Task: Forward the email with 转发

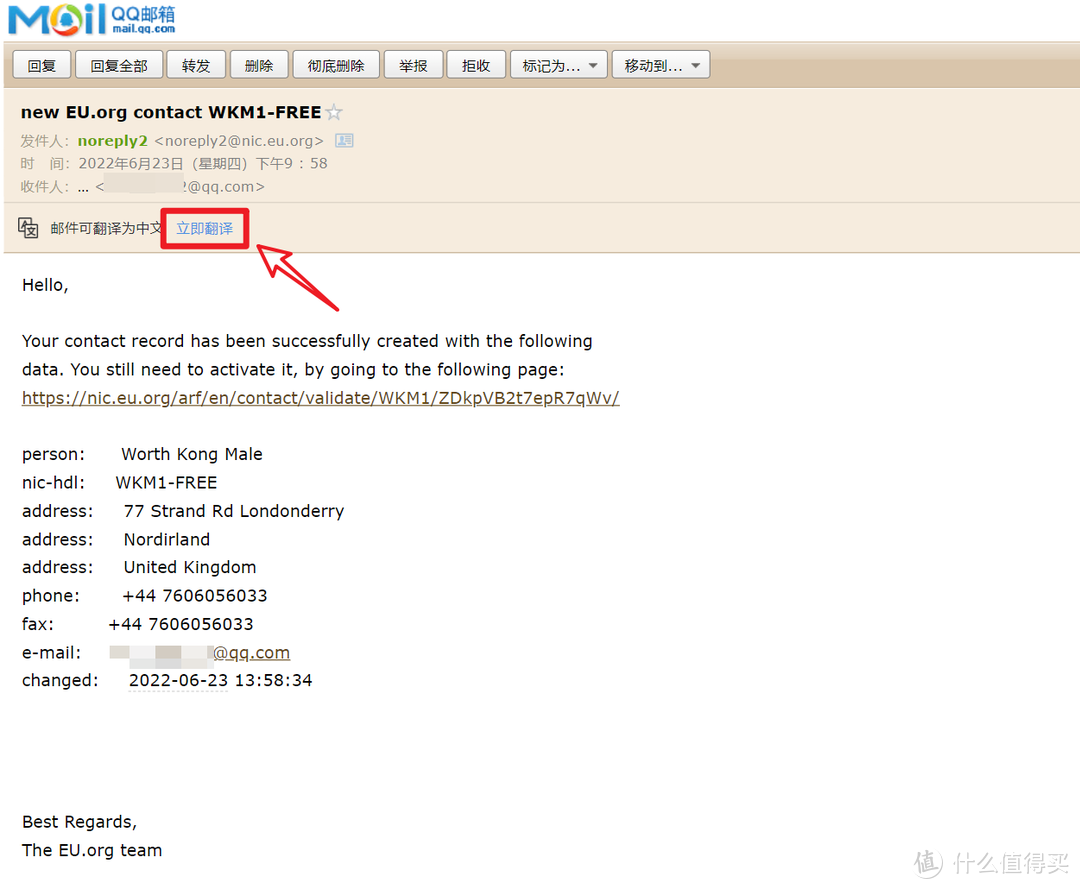Action: coord(196,66)
